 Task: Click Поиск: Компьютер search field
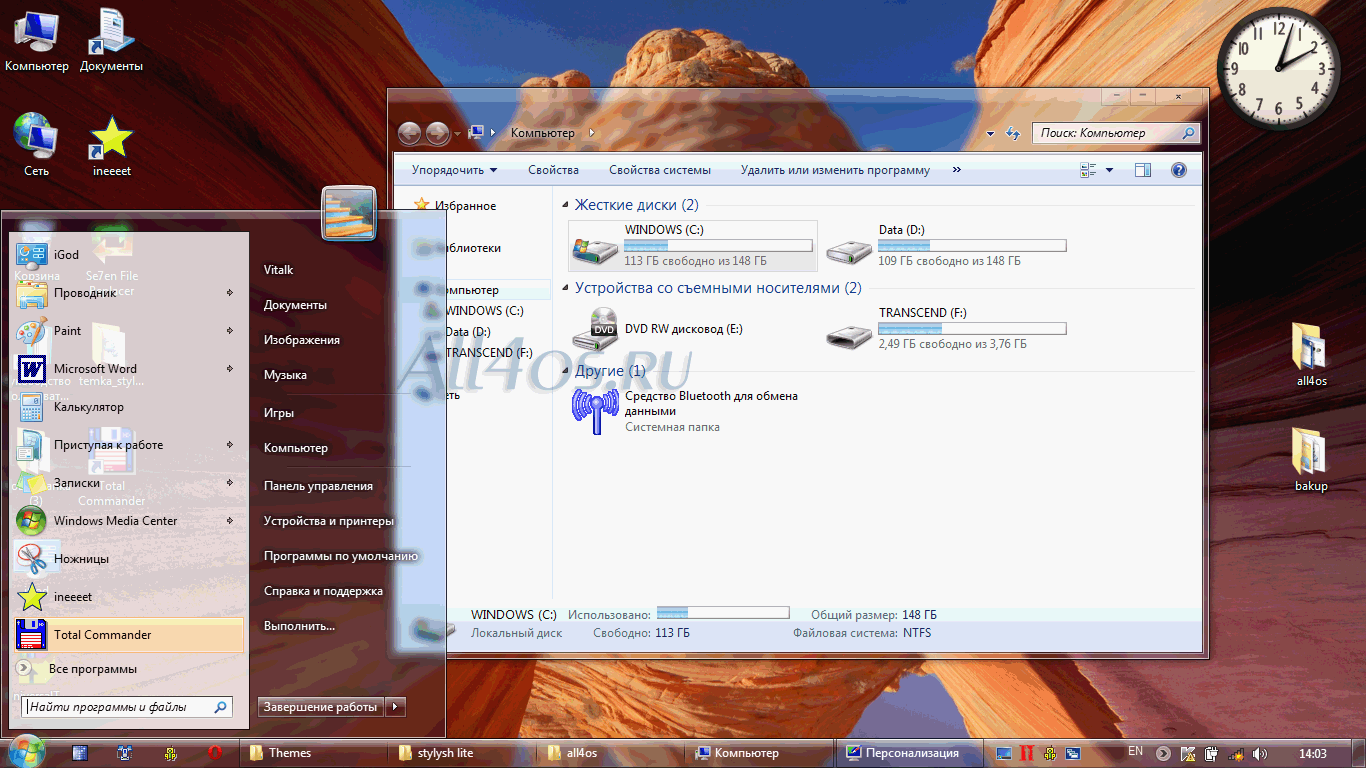pyautogui.click(x=1116, y=133)
